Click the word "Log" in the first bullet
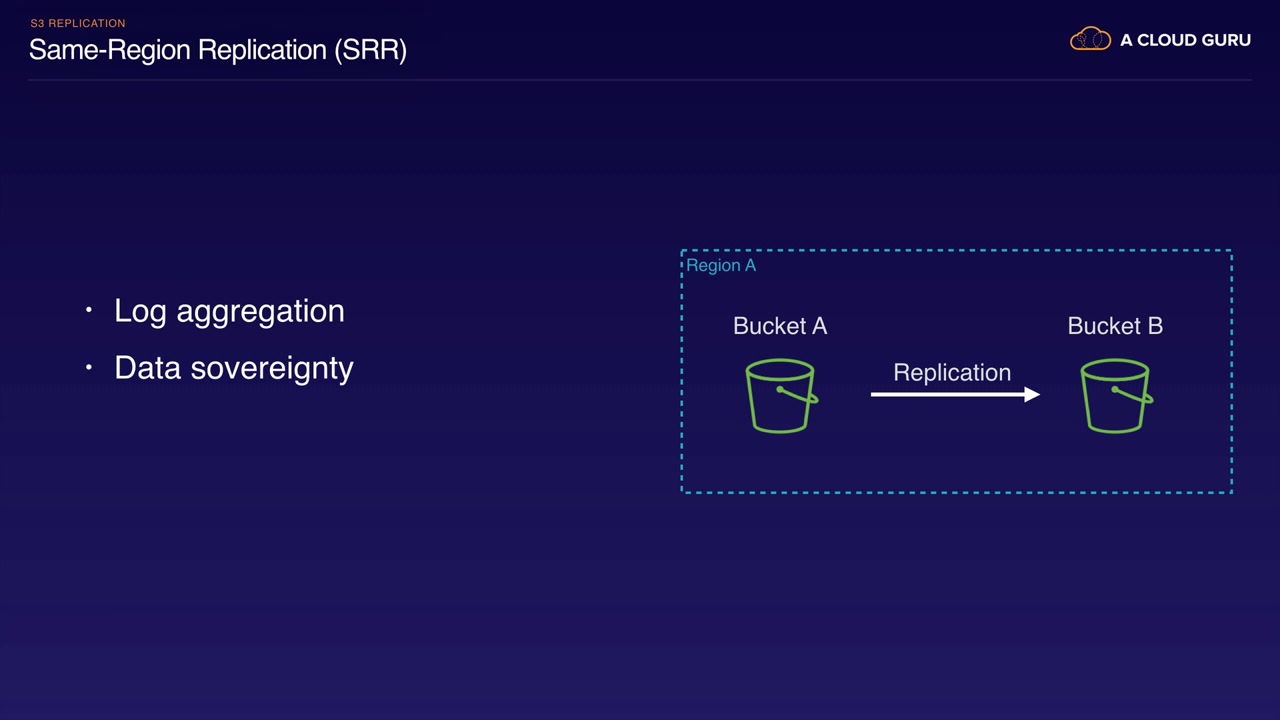Image resolution: width=1280 pixels, height=720 pixels. tap(140, 312)
